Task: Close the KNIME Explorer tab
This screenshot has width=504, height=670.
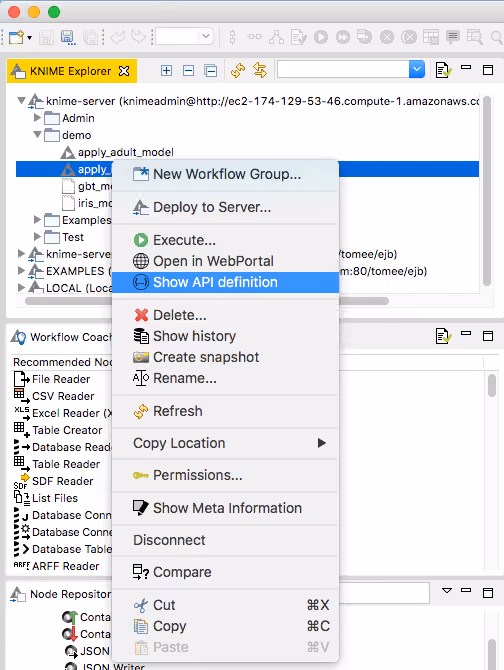Action: click(124, 71)
